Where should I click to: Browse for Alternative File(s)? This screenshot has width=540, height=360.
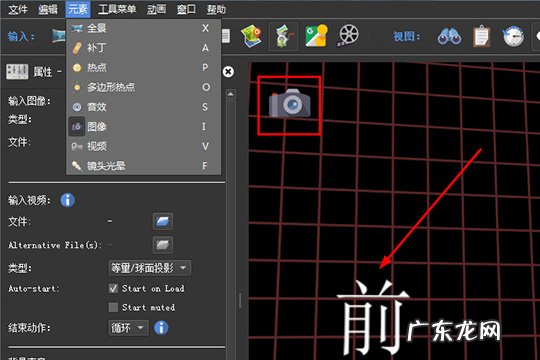[163, 245]
